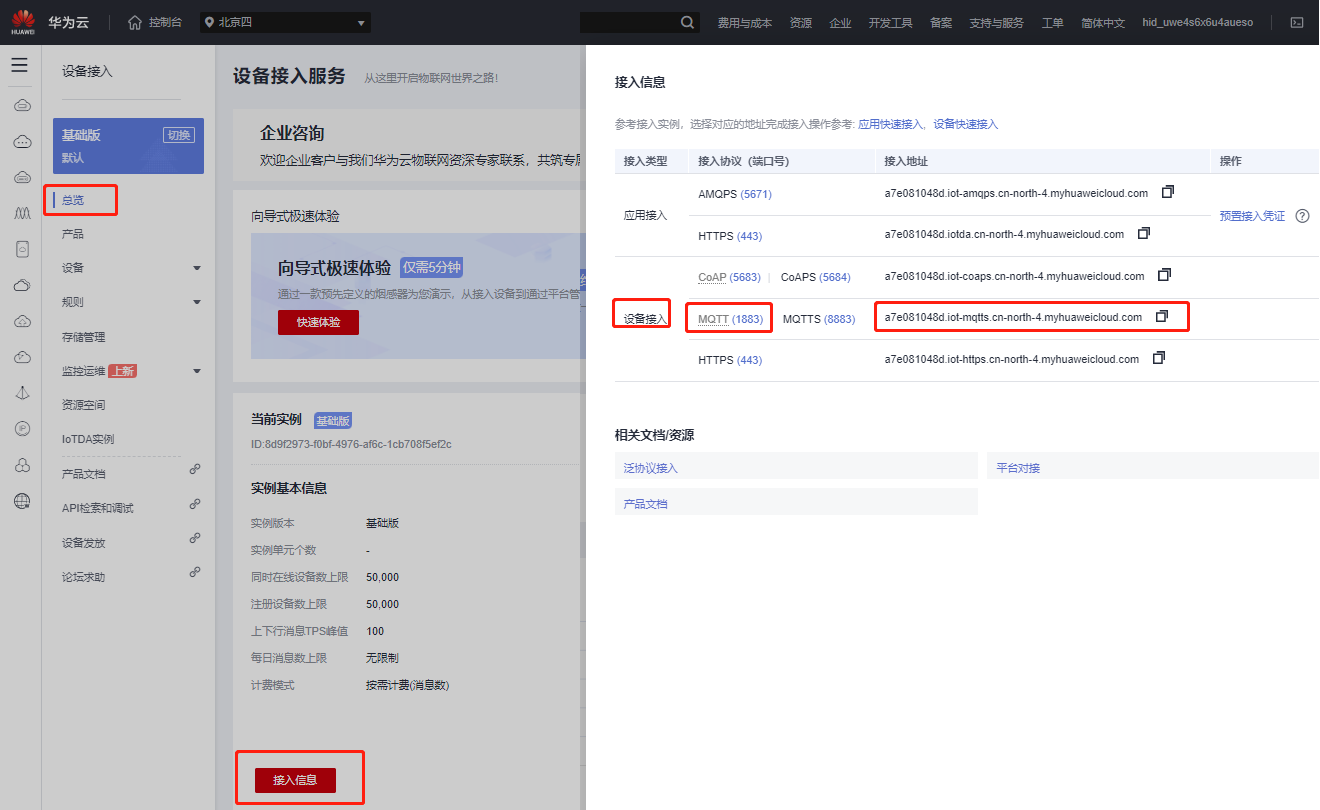The height and width of the screenshot is (810, 1320).
Task: Click the sidebar globe icon
Action: tap(21, 501)
